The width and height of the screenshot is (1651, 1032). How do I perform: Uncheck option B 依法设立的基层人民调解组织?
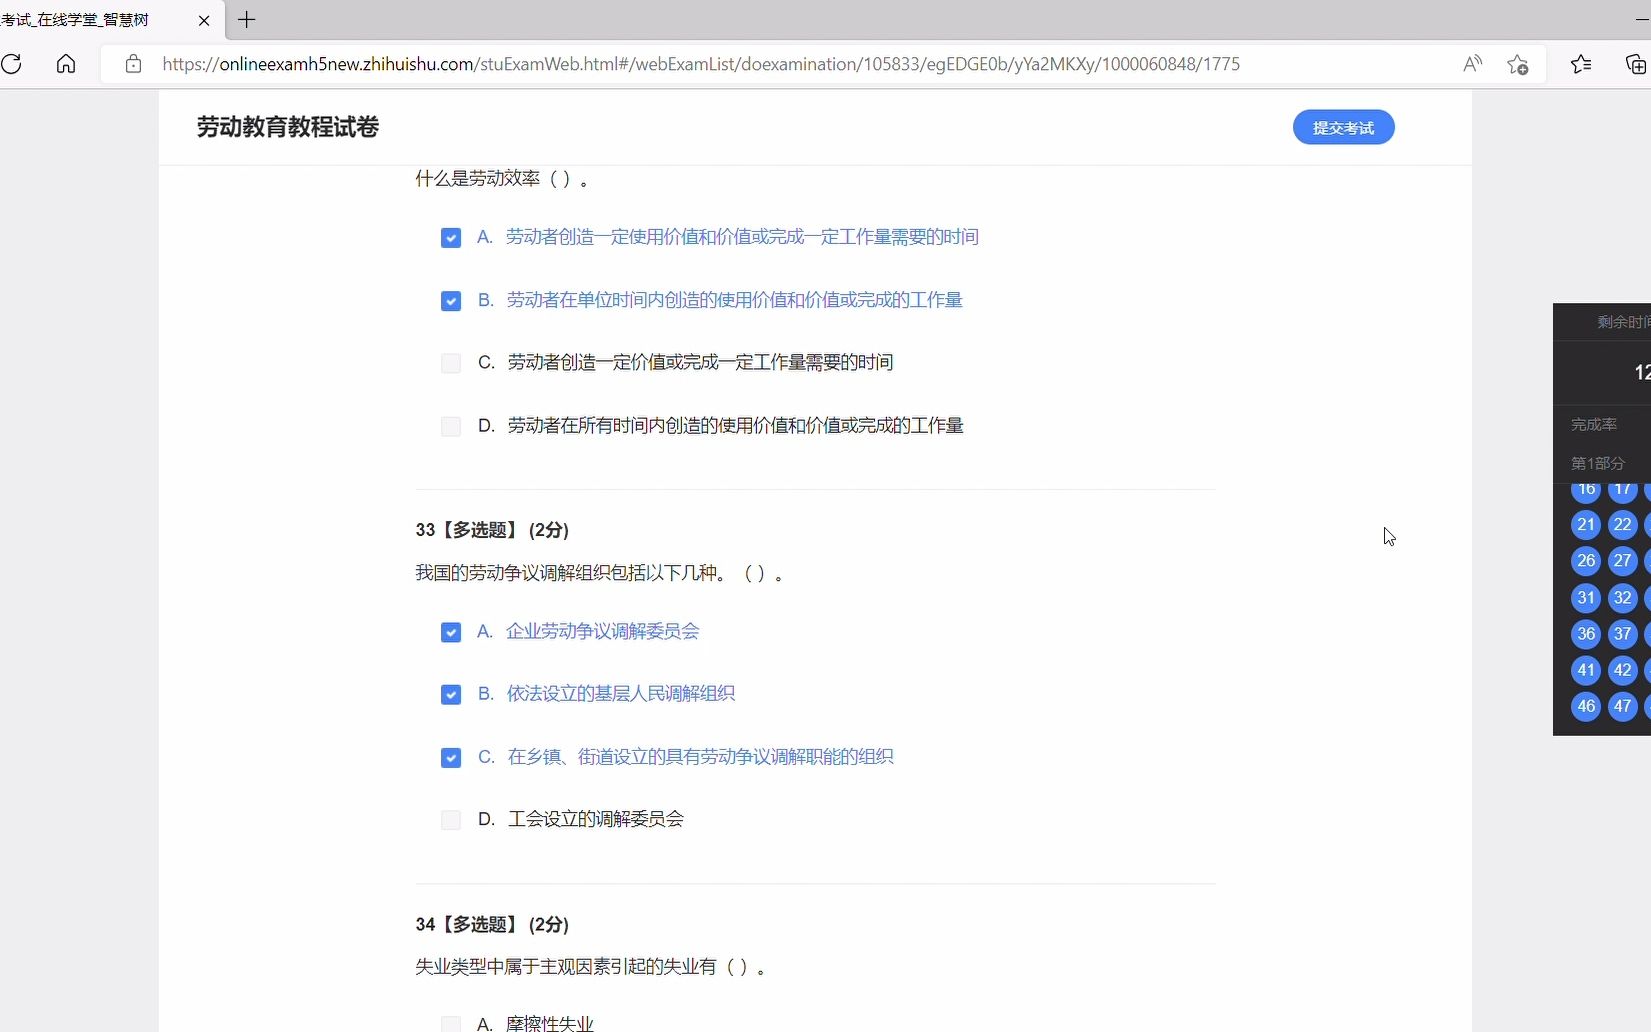(x=451, y=695)
